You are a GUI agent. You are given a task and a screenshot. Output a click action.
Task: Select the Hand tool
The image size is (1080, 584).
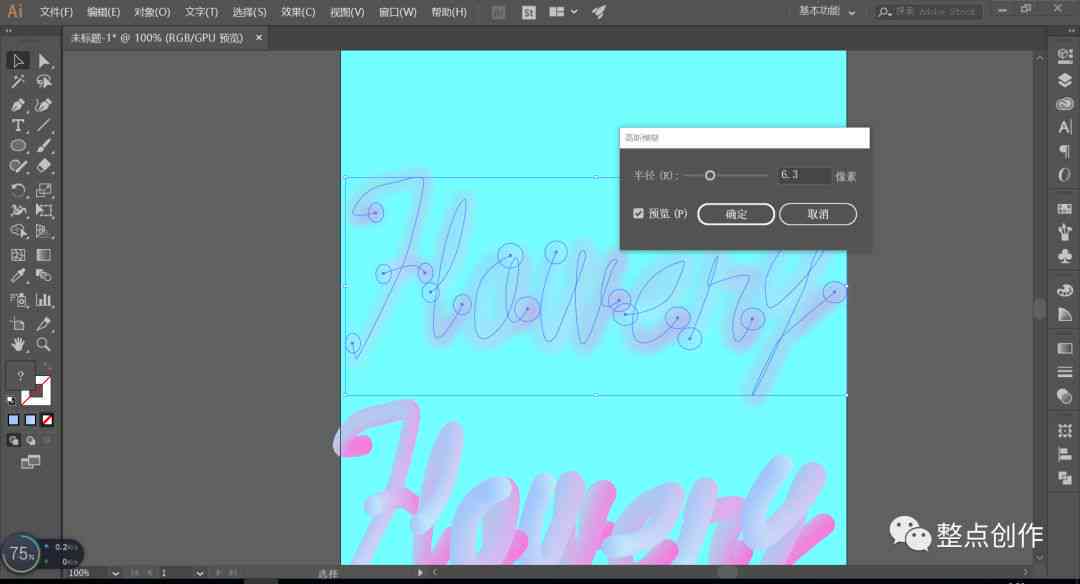(x=18, y=344)
